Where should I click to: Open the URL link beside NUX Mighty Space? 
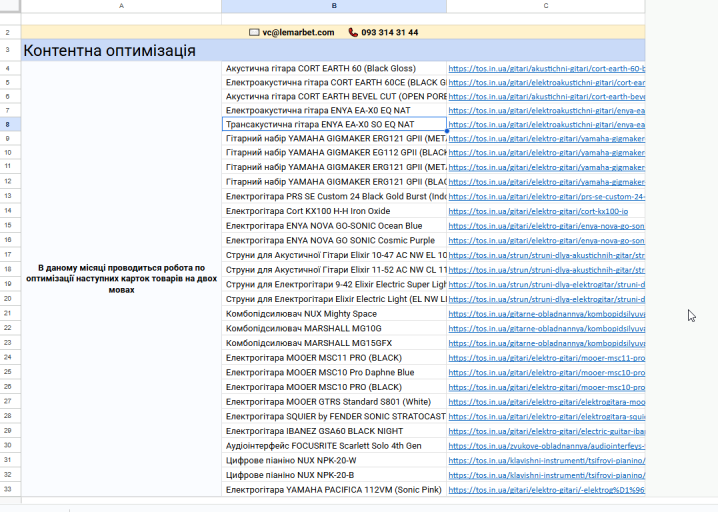[x=547, y=314]
